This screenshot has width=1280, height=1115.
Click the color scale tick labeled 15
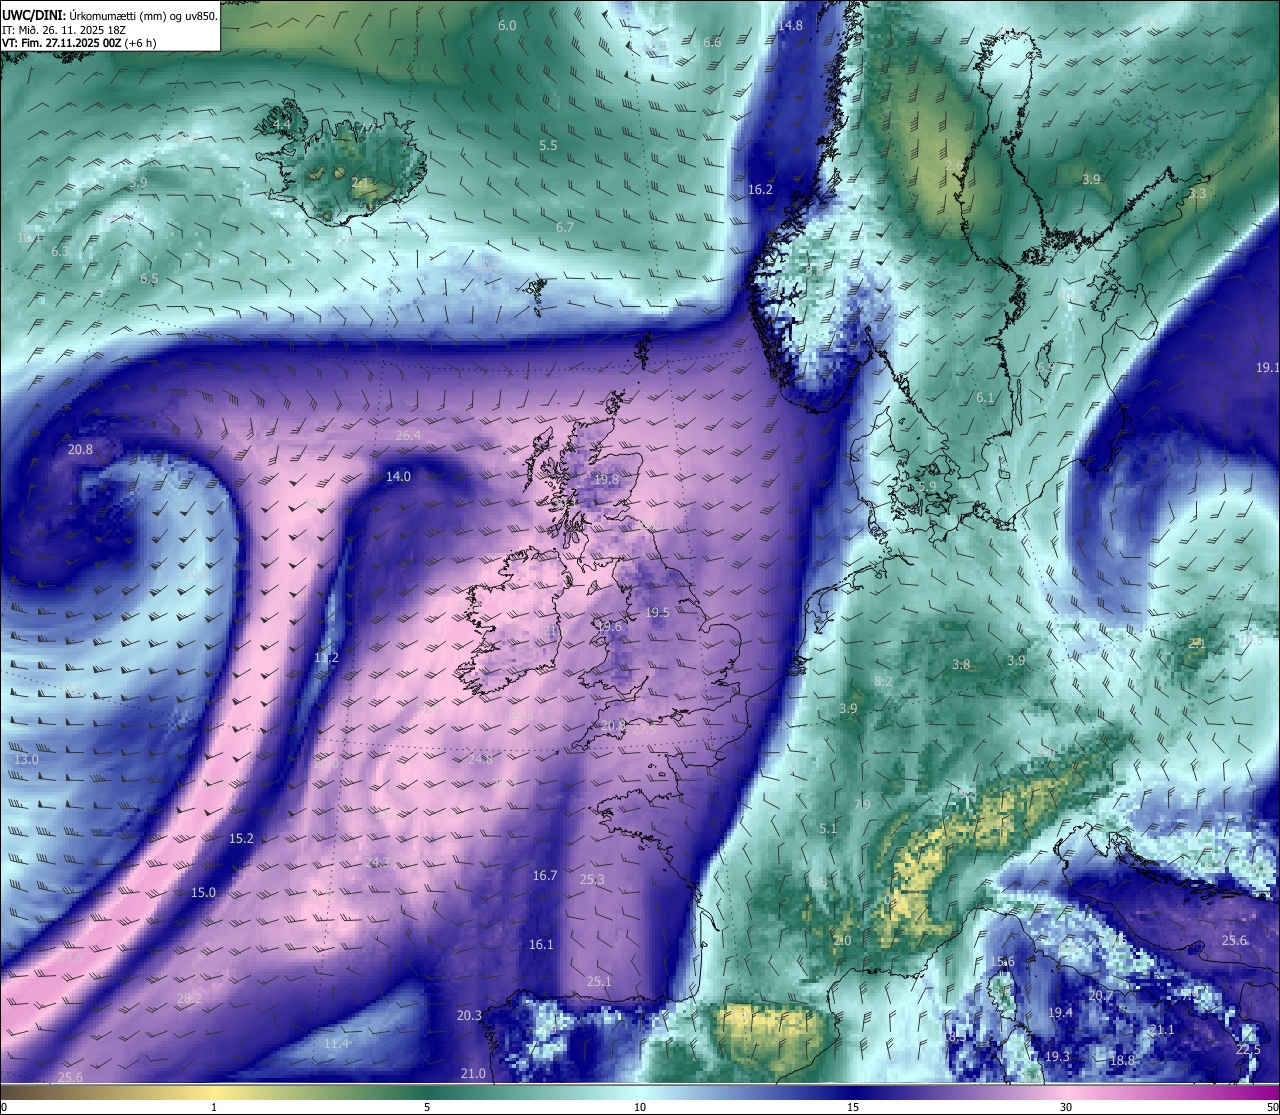853,1107
